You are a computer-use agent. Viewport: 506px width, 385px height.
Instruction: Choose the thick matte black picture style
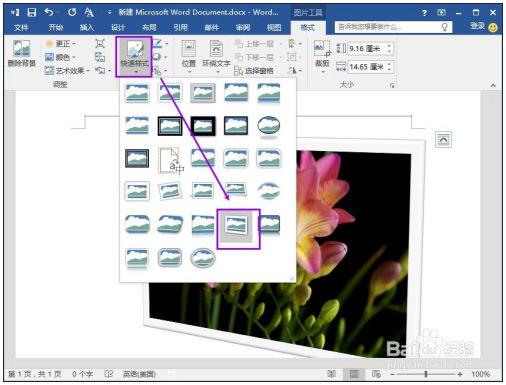(203, 126)
